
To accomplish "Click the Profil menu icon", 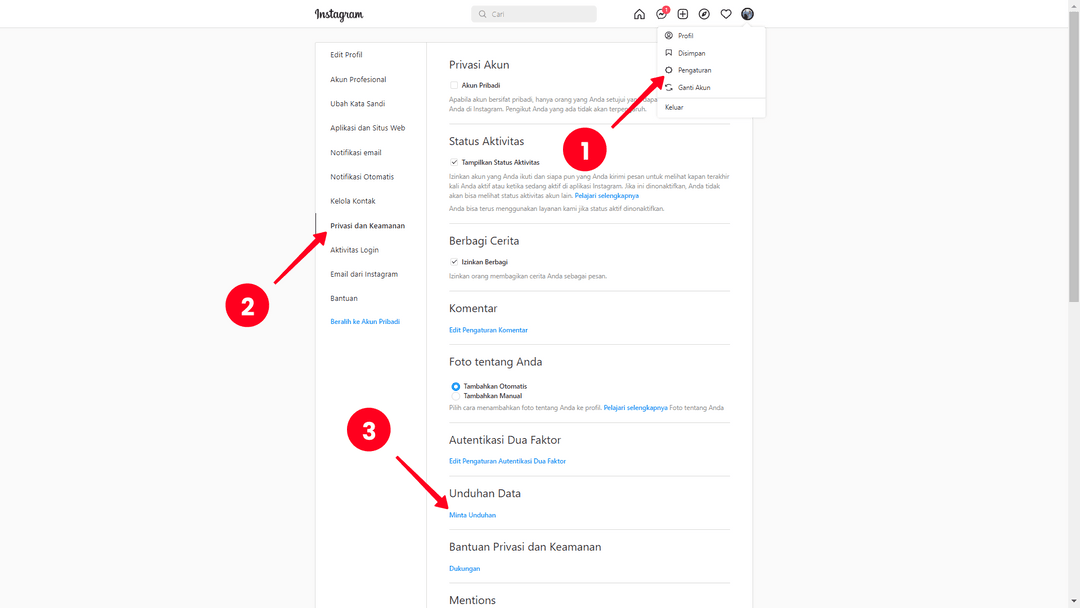I will pyautogui.click(x=669, y=35).
